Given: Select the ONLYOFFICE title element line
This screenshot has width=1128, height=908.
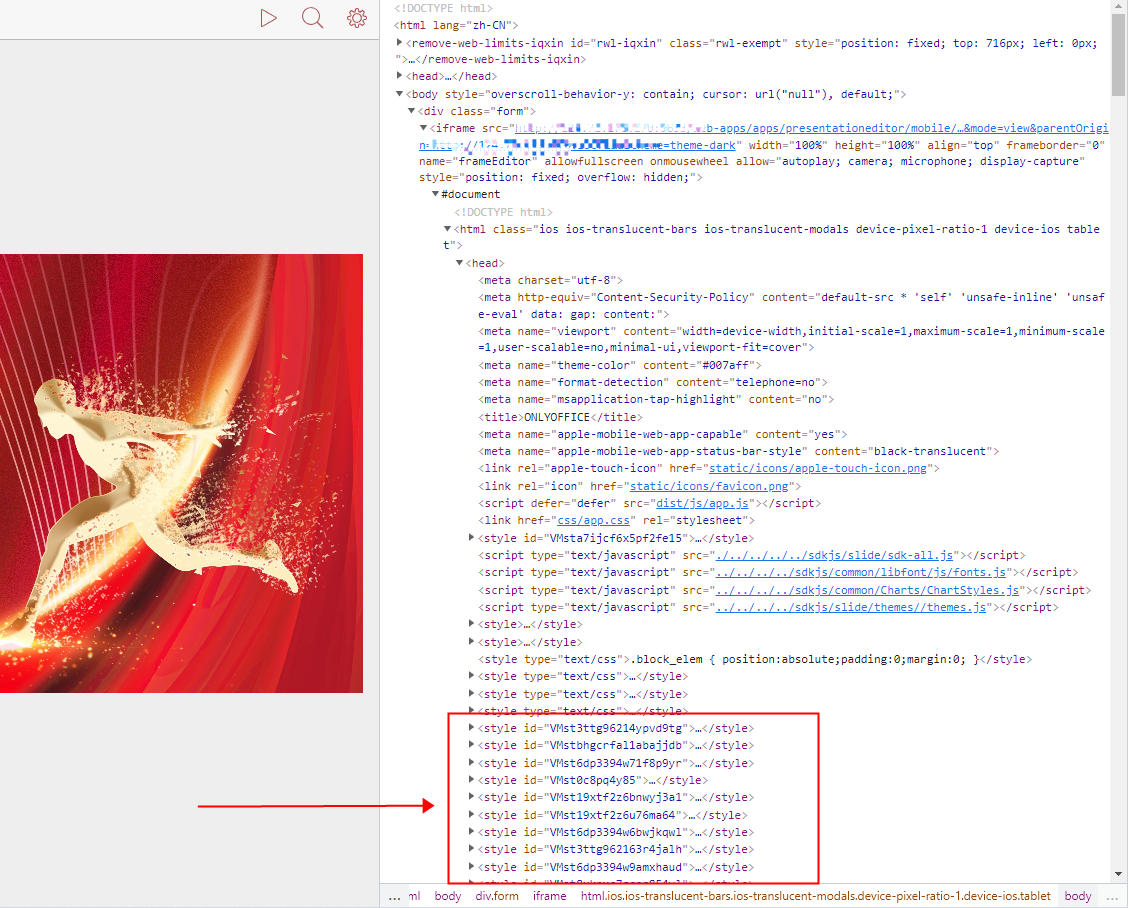Looking at the screenshot, I should 560,417.
